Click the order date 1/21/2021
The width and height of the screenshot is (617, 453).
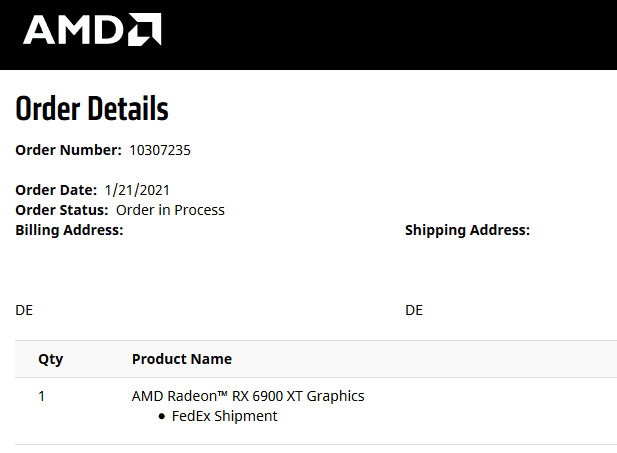pos(138,190)
